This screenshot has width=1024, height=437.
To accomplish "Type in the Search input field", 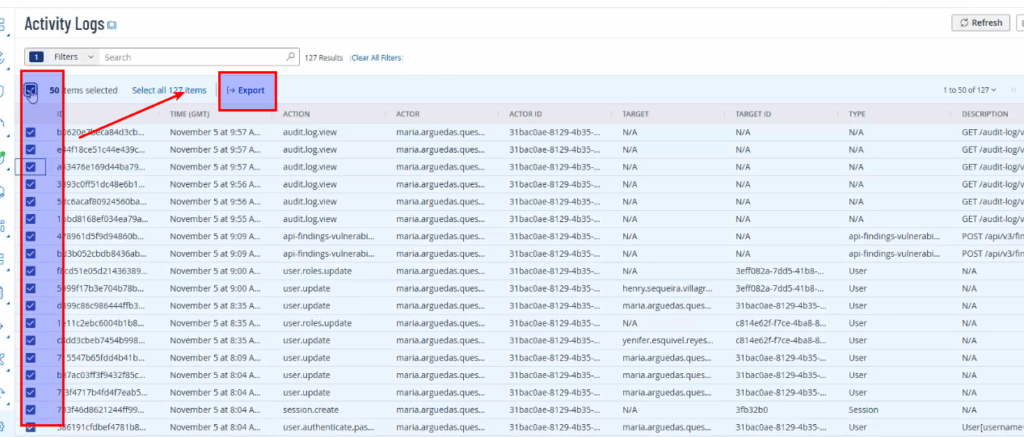I will (x=195, y=57).
